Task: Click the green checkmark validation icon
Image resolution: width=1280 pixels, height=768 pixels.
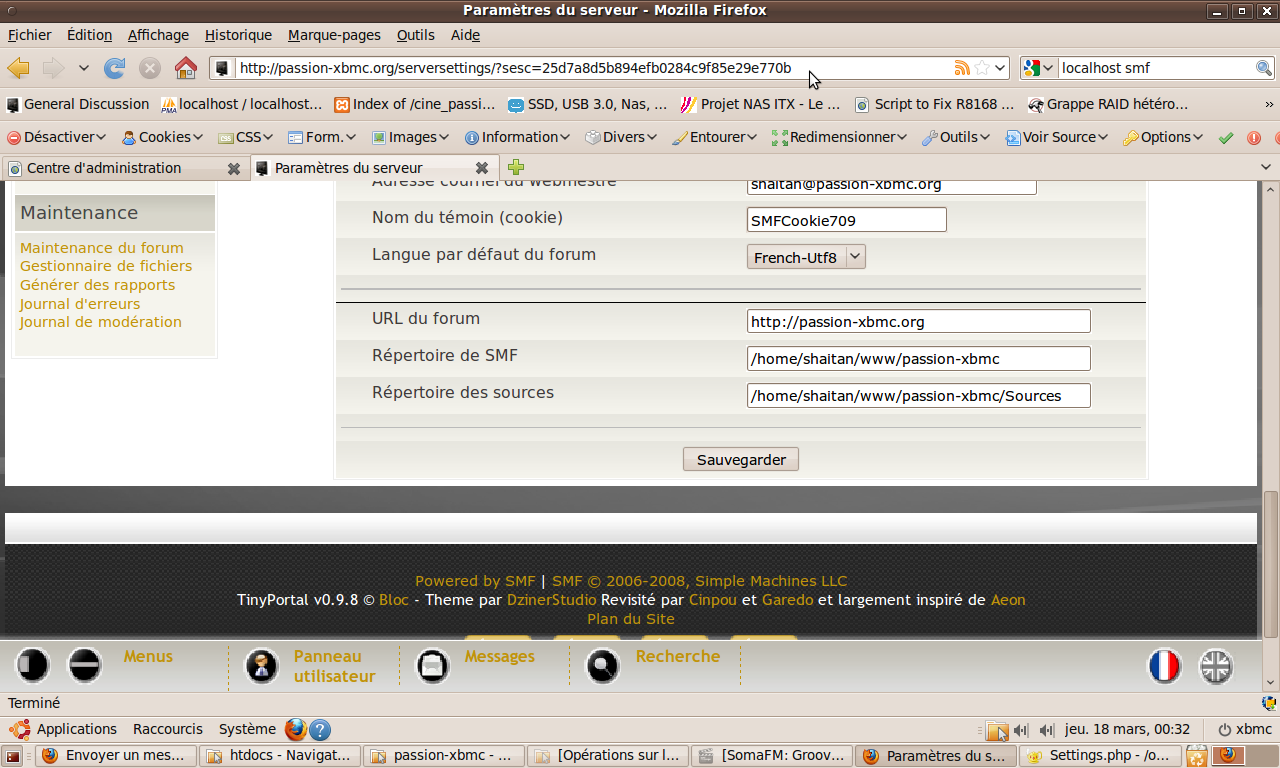Action: click(1226, 138)
